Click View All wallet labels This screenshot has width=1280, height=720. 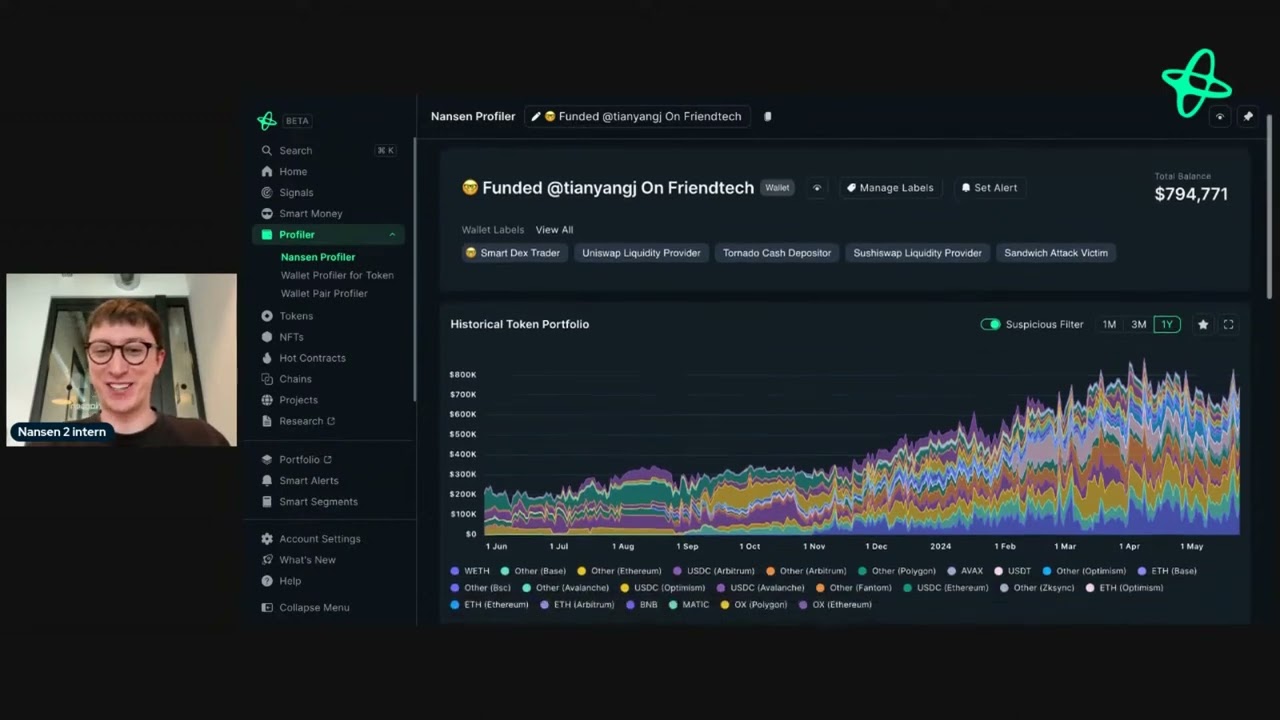point(554,230)
